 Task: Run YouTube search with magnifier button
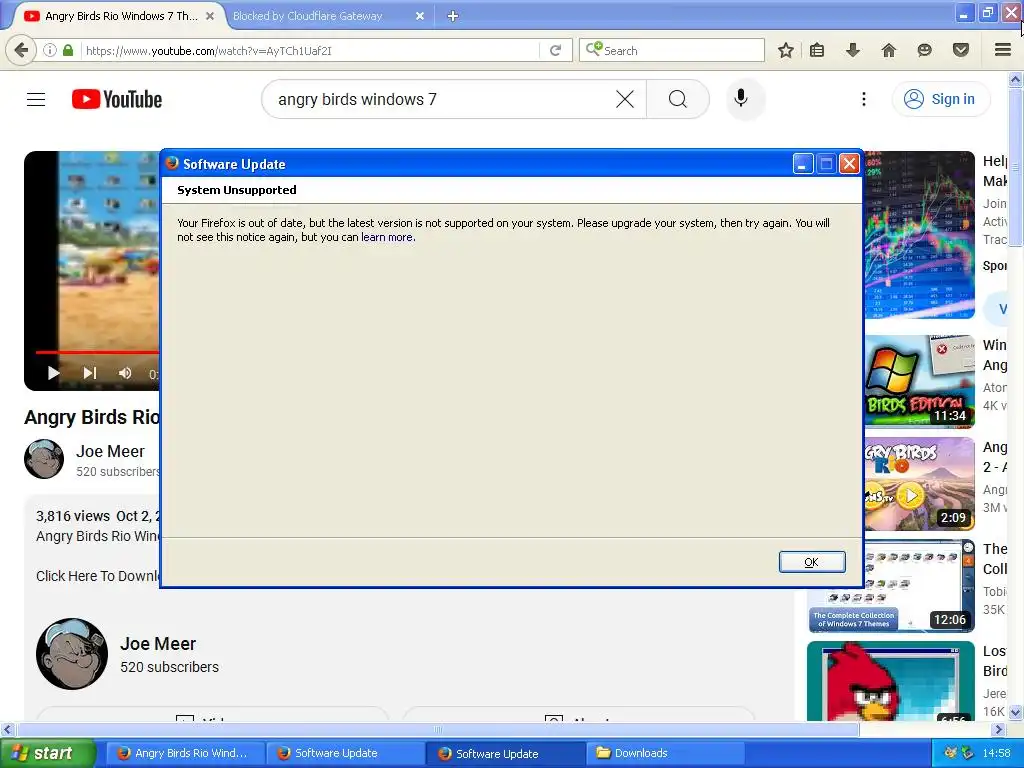[x=678, y=99]
